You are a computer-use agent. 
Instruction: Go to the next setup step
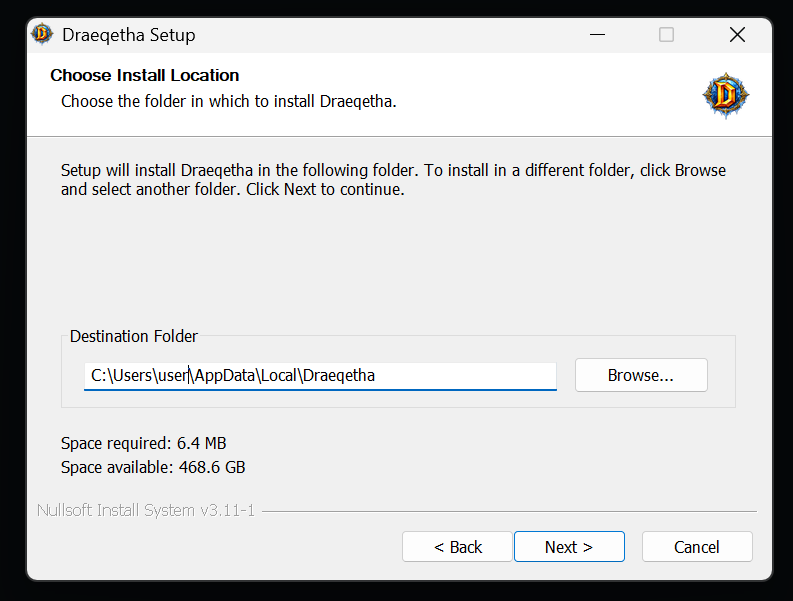569,546
